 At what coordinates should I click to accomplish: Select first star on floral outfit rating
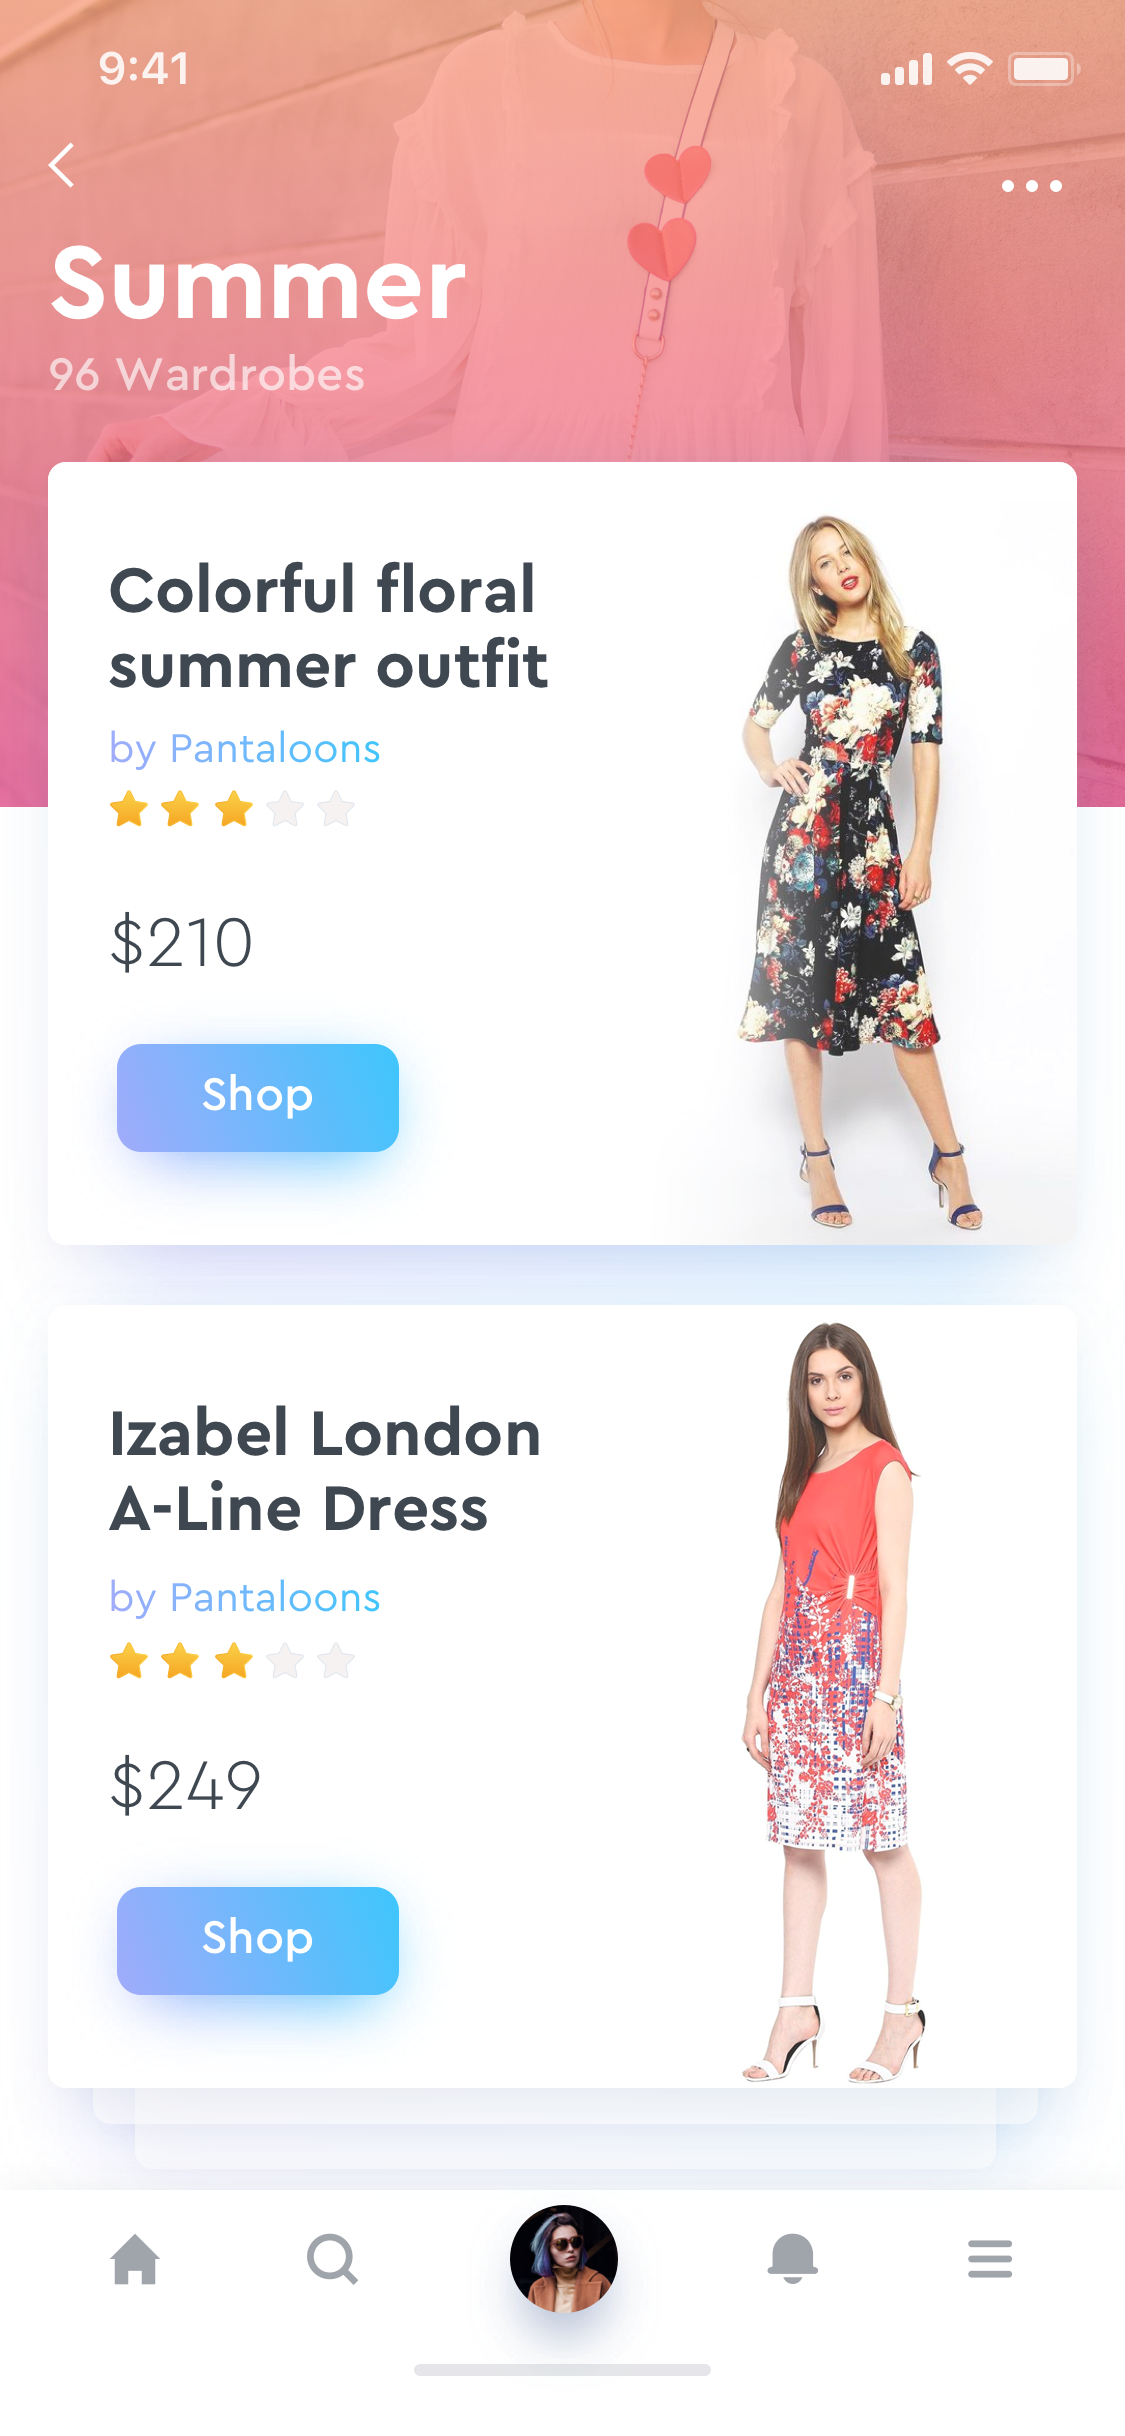coord(129,809)
